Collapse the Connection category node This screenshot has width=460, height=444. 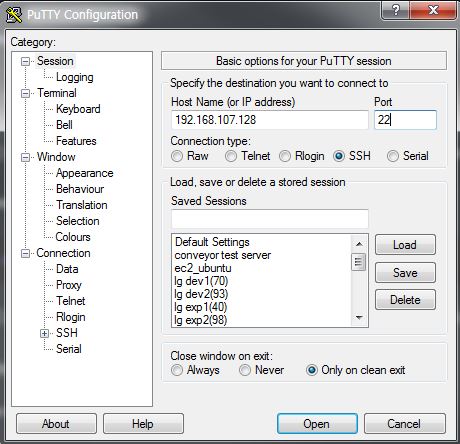(25, 253)
